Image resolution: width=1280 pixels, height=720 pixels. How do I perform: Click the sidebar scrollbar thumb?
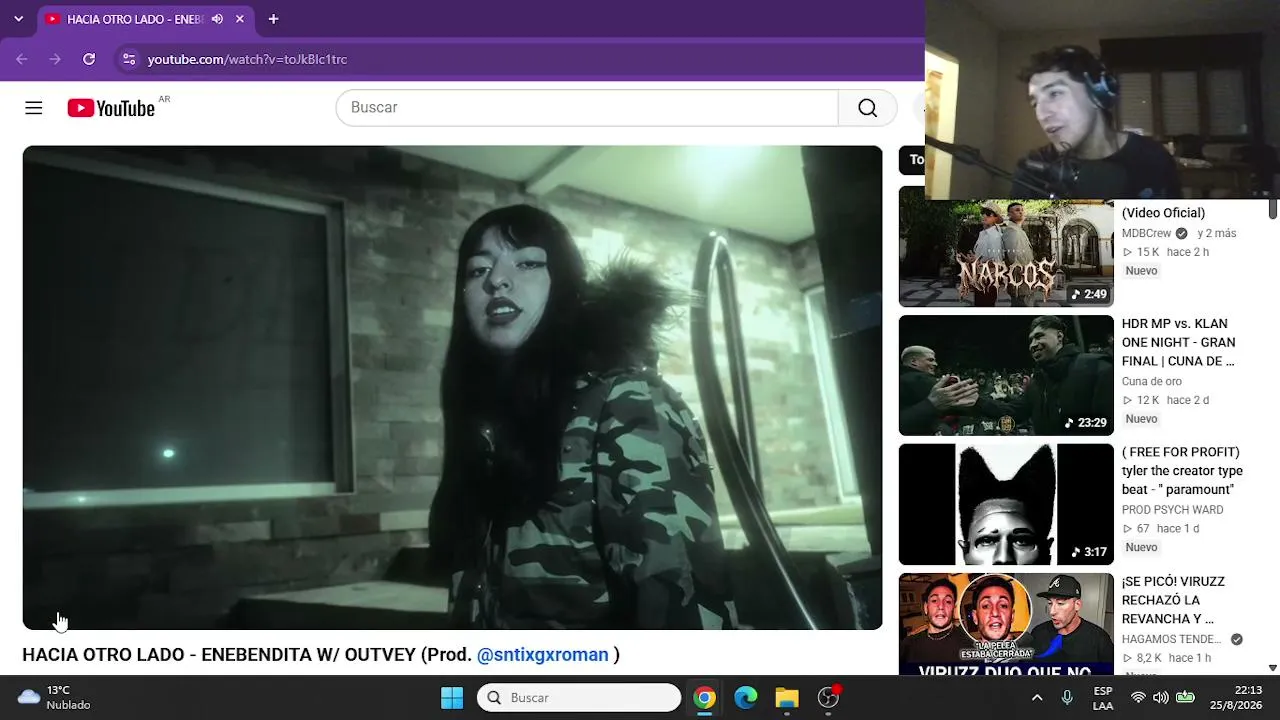click(1273, 208)
